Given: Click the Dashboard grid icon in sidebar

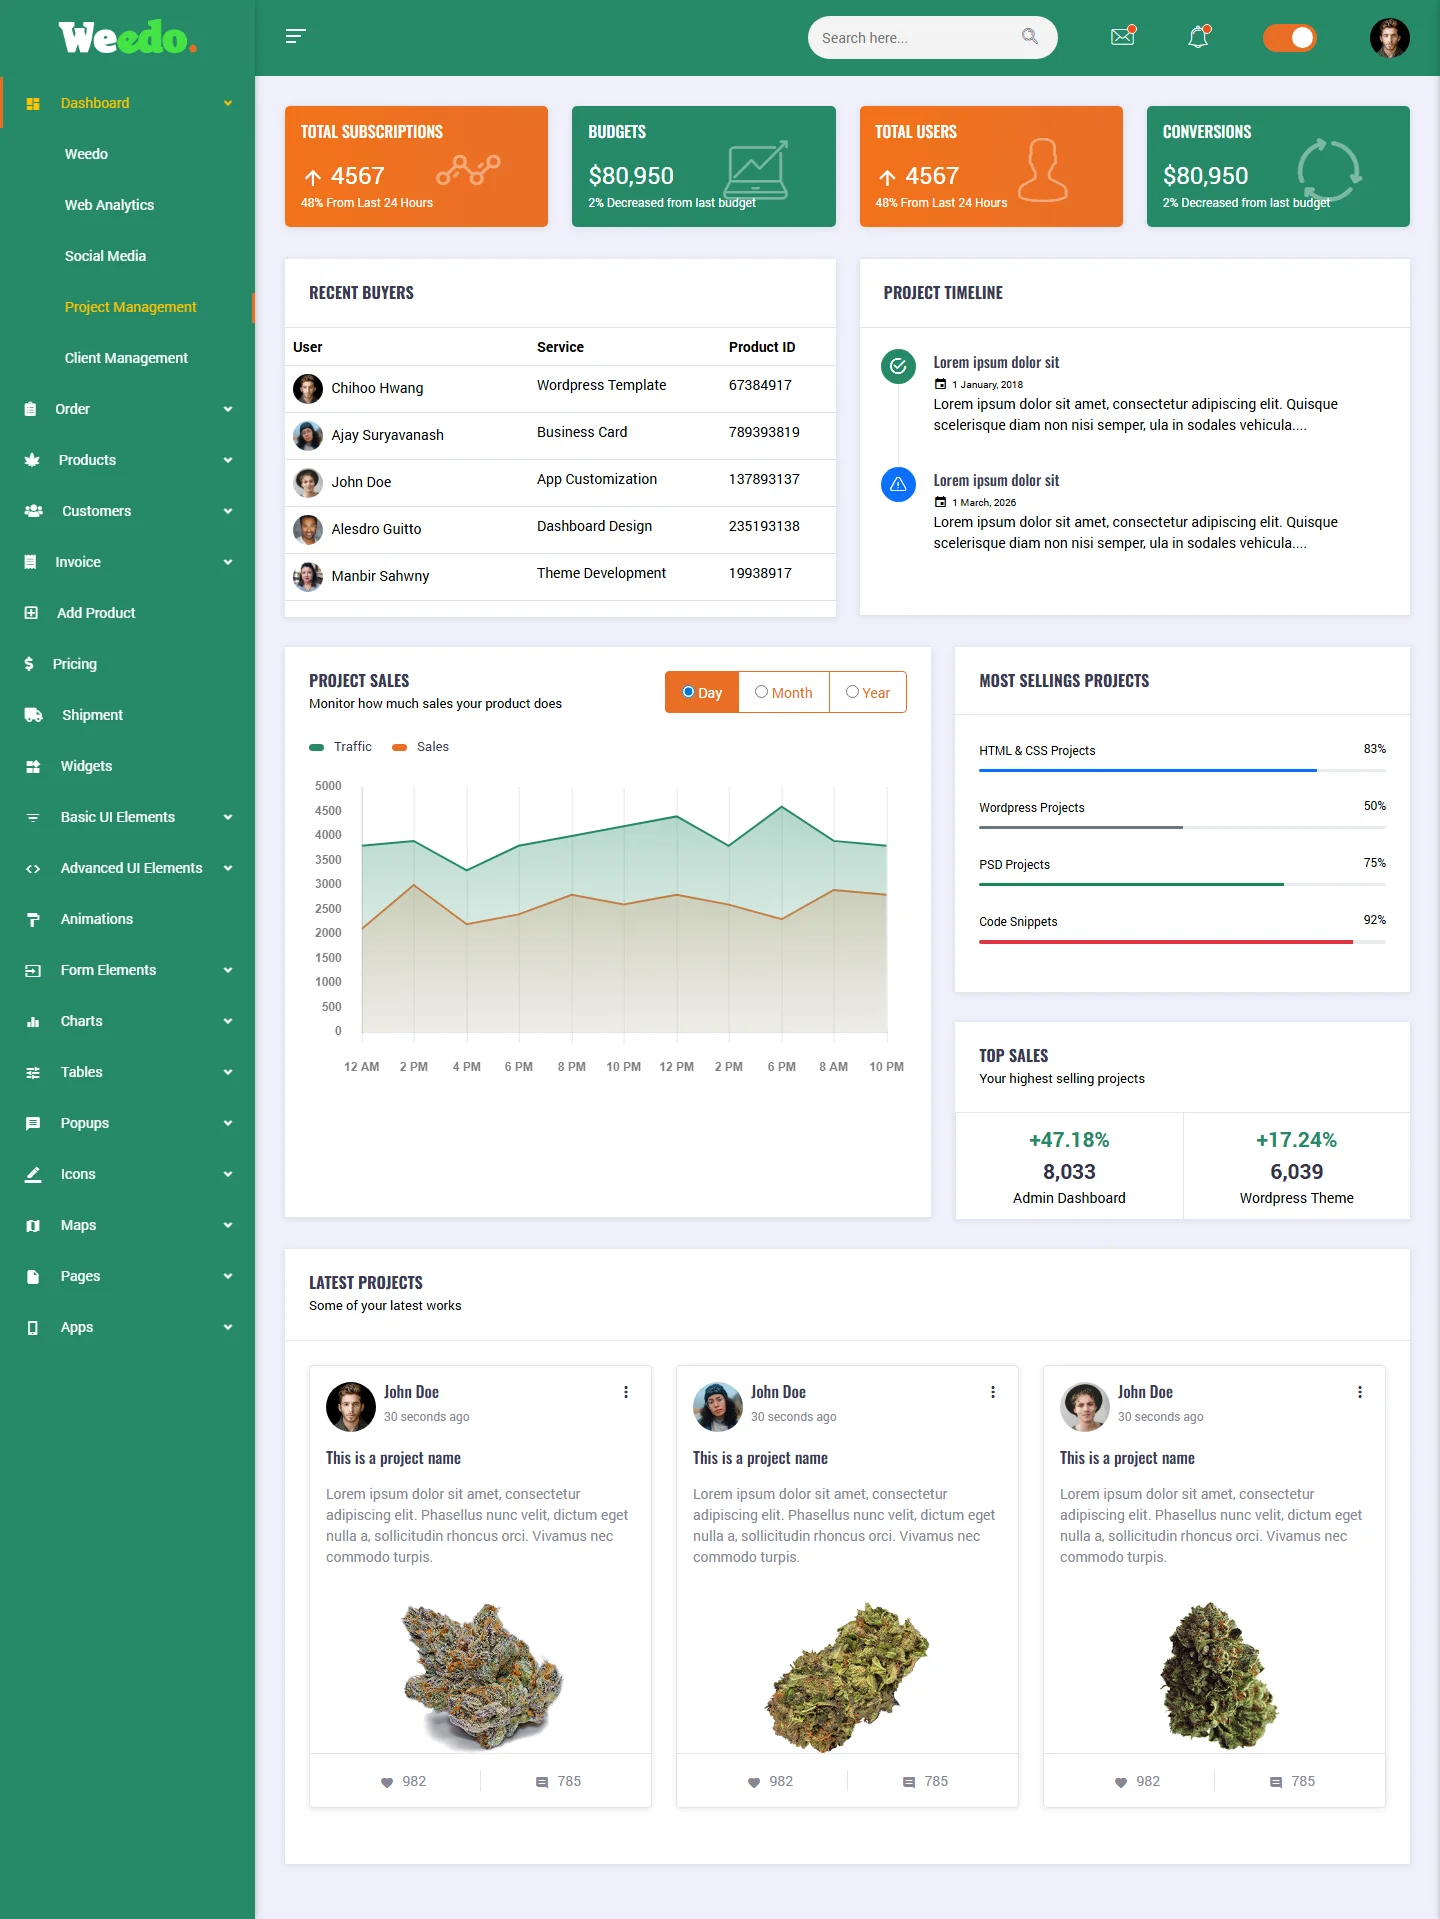Looking at the screenshot, I should coord(33,103).
